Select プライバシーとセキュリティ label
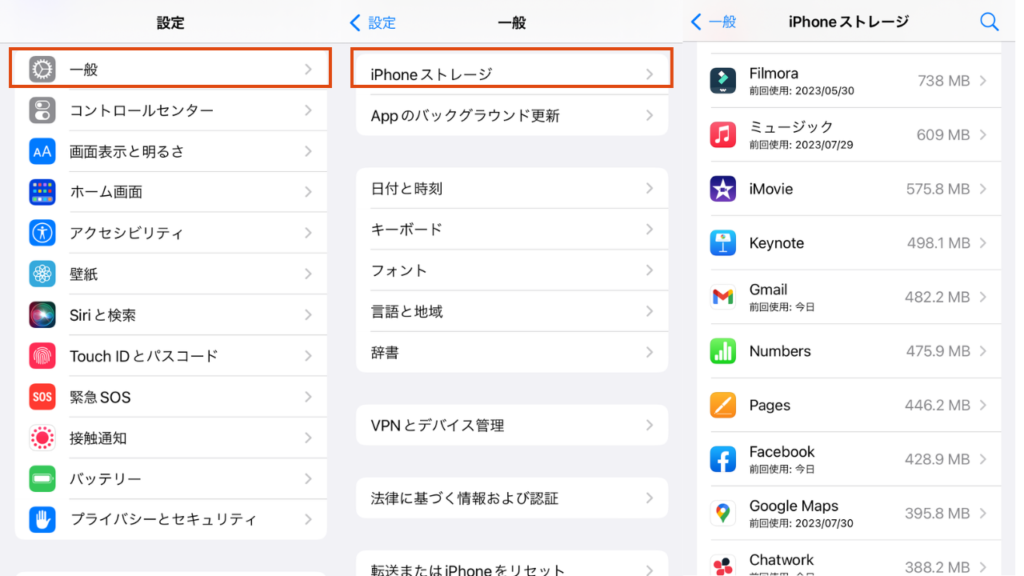 163,520
